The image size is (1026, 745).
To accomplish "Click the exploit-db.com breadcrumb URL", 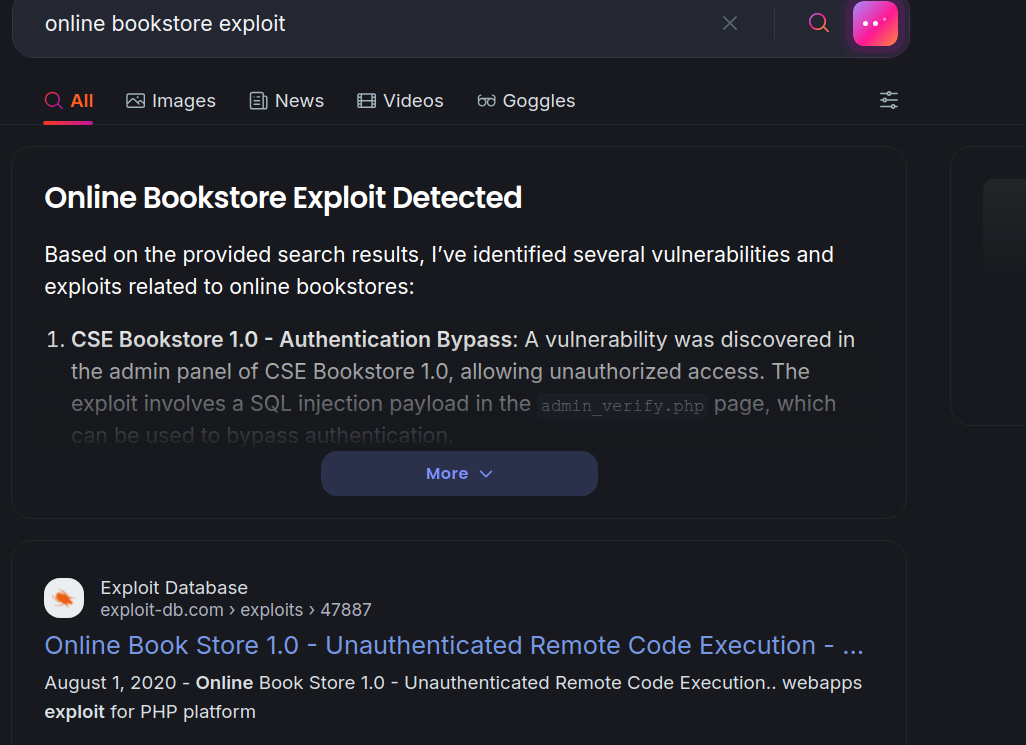I will 236,609.
